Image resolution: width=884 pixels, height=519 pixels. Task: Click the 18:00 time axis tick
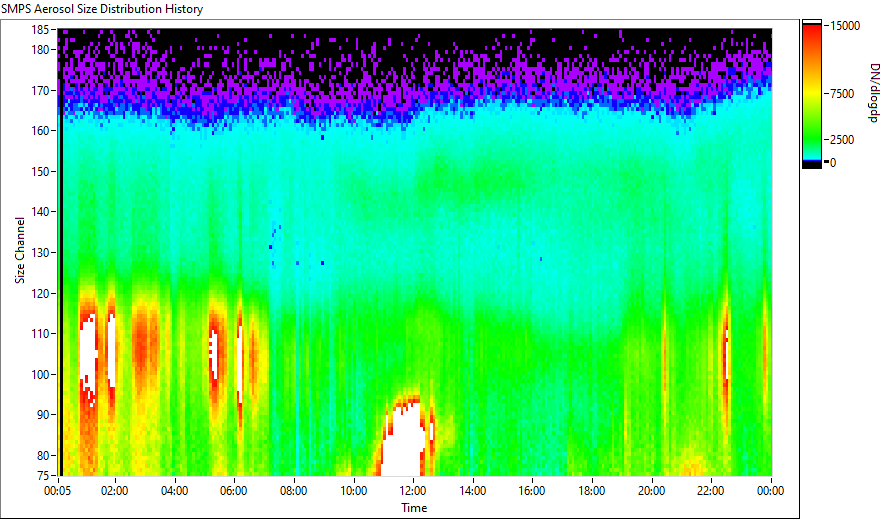click(x=592, y=491)
